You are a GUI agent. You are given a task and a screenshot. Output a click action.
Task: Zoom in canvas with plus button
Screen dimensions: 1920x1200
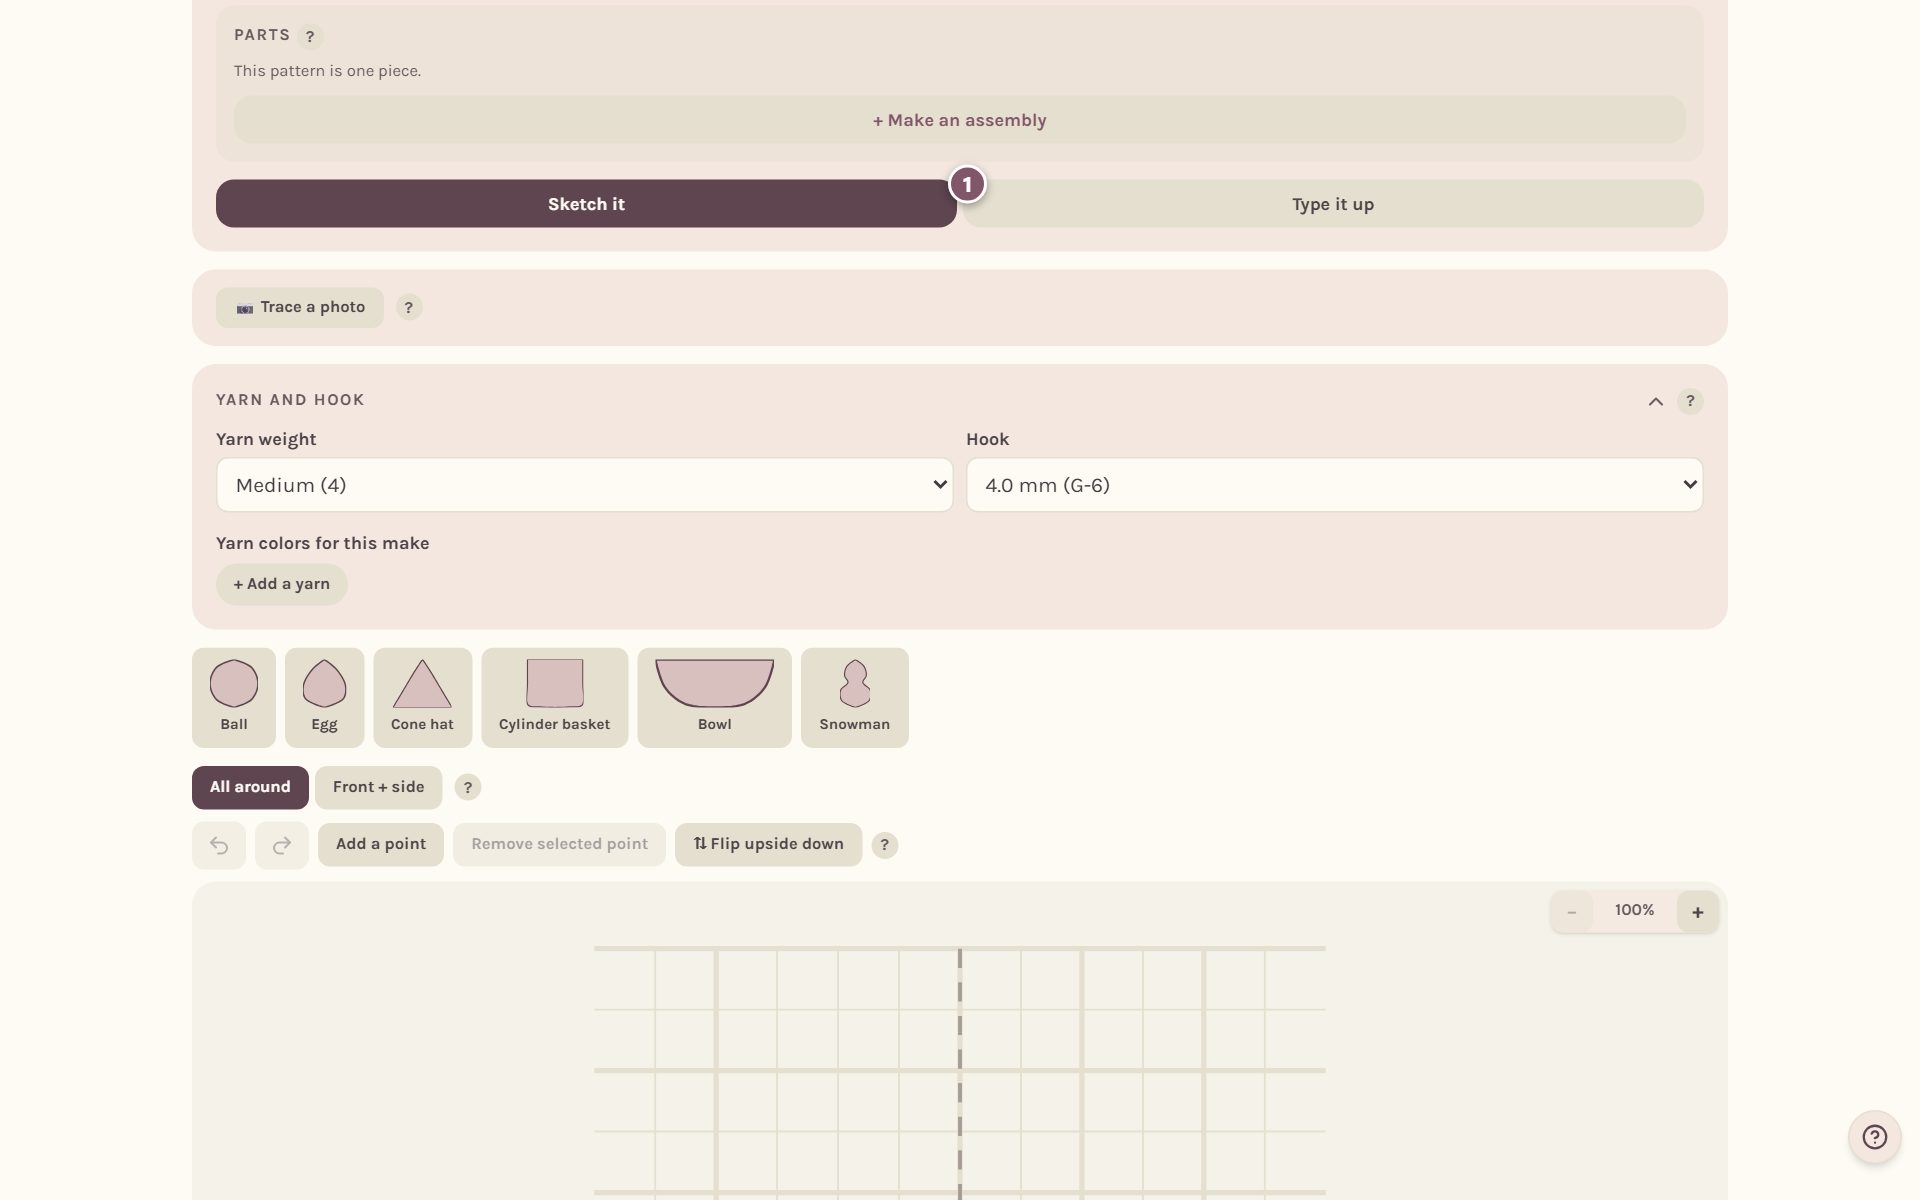(1697, 912)
